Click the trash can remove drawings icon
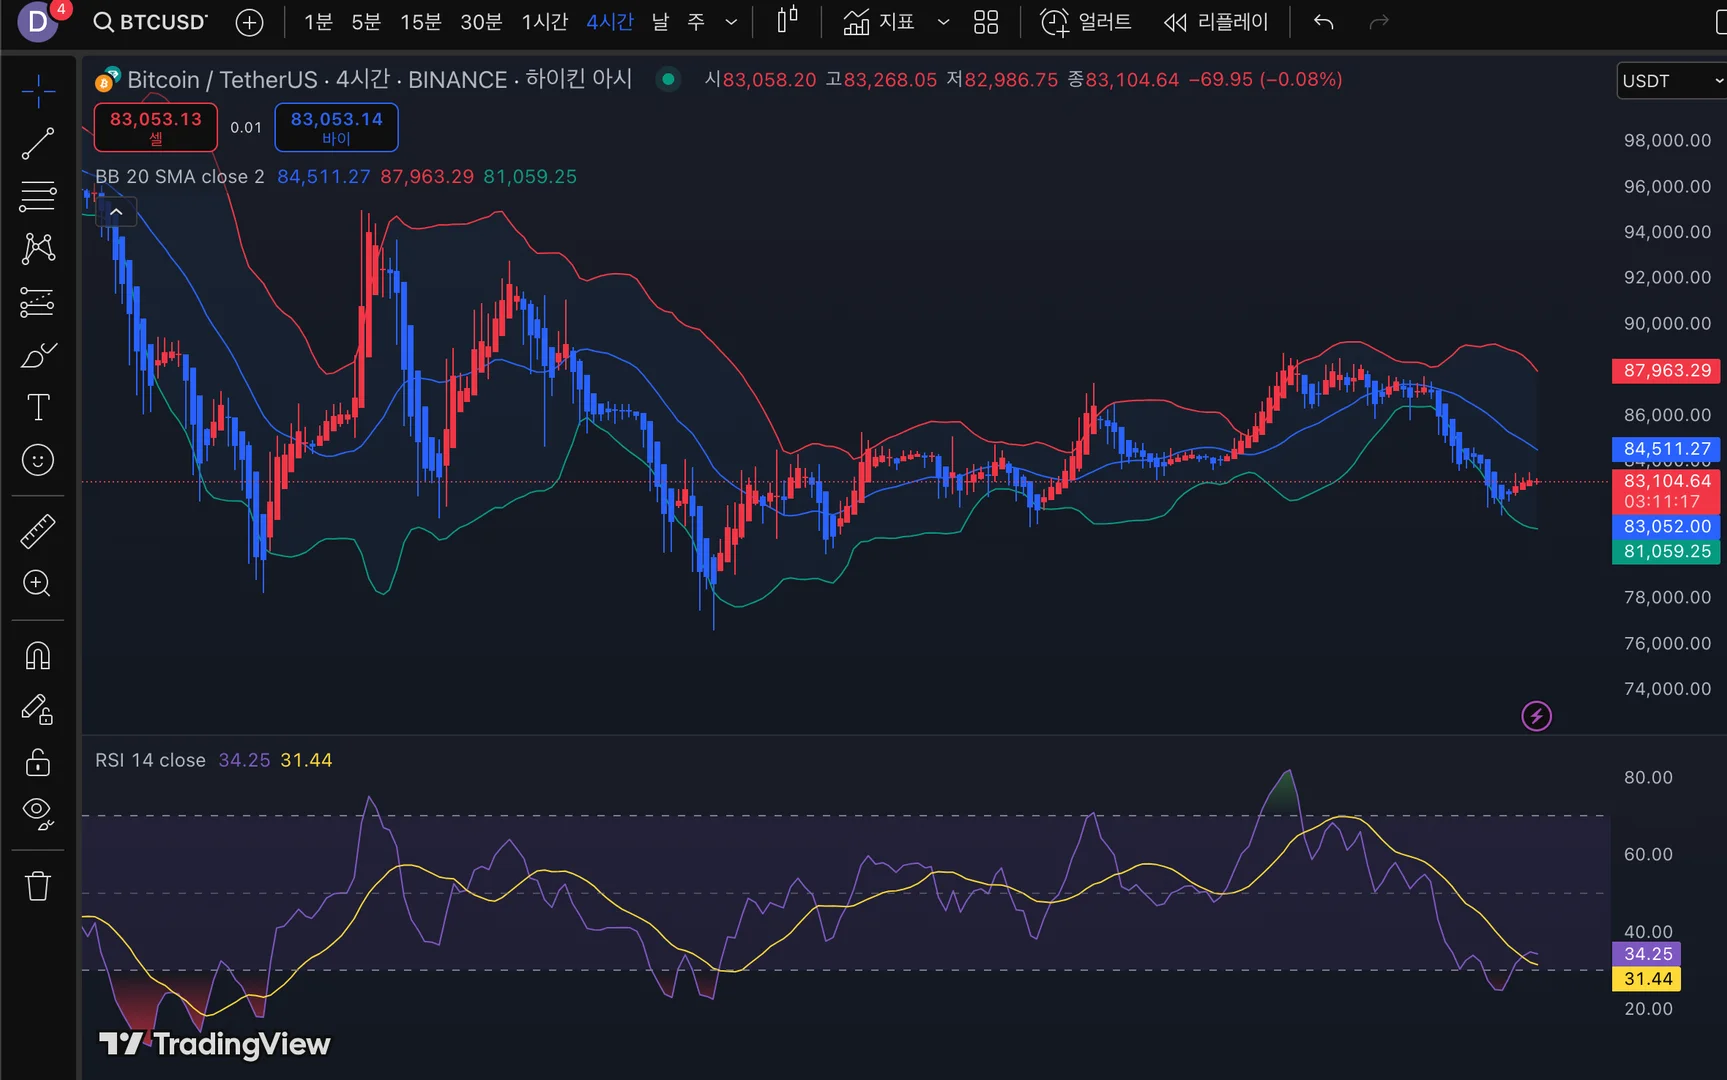Viewport: 1727px width, 1080px height. pos(38,886)
